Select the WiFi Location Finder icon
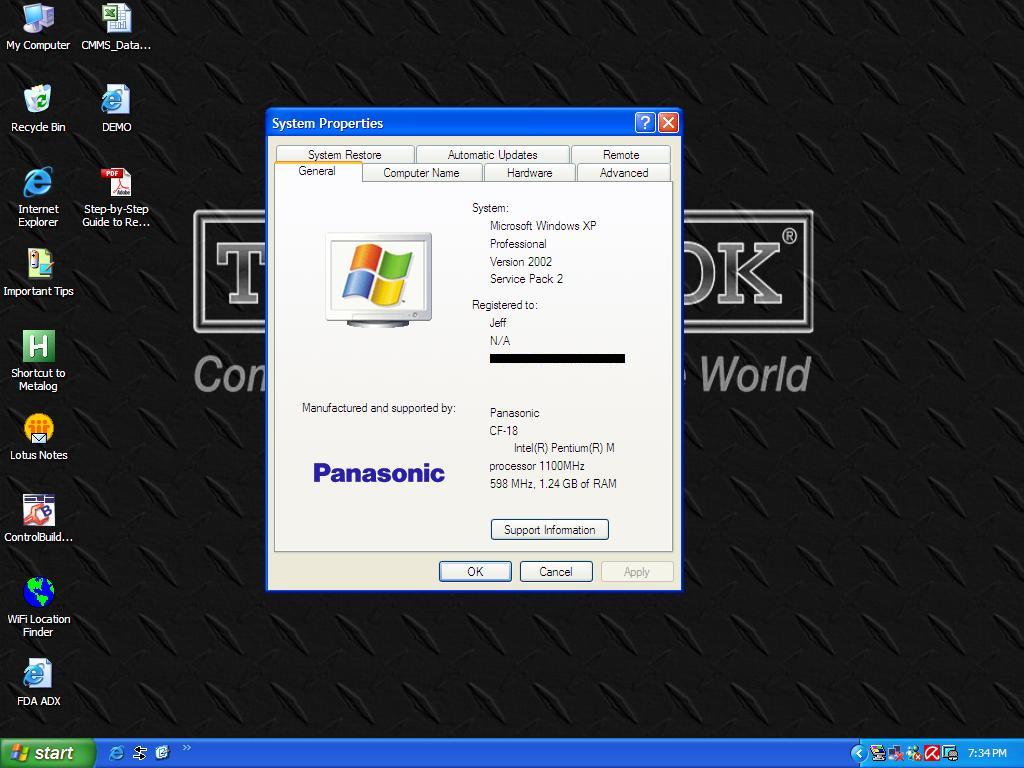This screenshot has height=768, width=1024. point(38,607)
